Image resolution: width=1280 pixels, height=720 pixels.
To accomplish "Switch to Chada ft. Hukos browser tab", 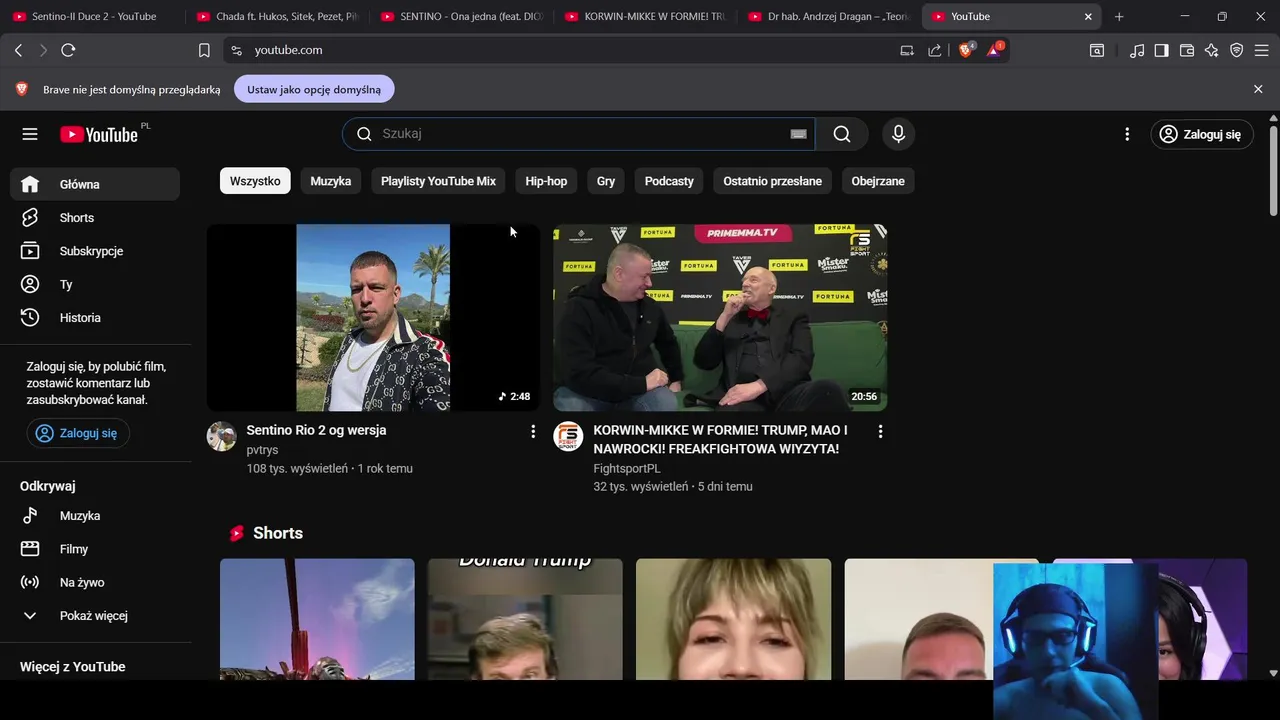I will [x=279, y=16].
